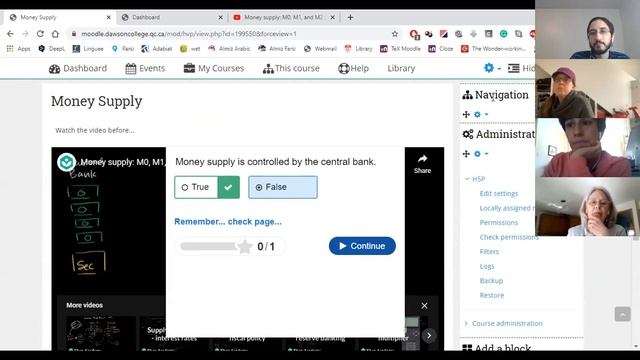Switch to the Money Supply tab
Screen dimensions: 640x360
click(59, 18)
